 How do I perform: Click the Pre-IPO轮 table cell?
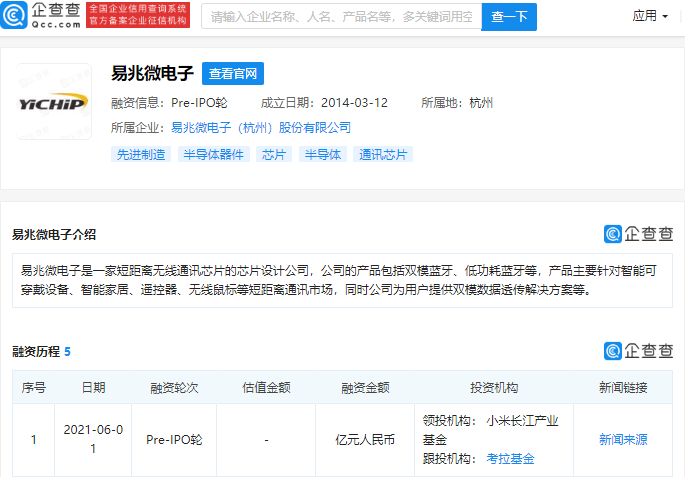(174, 439)
